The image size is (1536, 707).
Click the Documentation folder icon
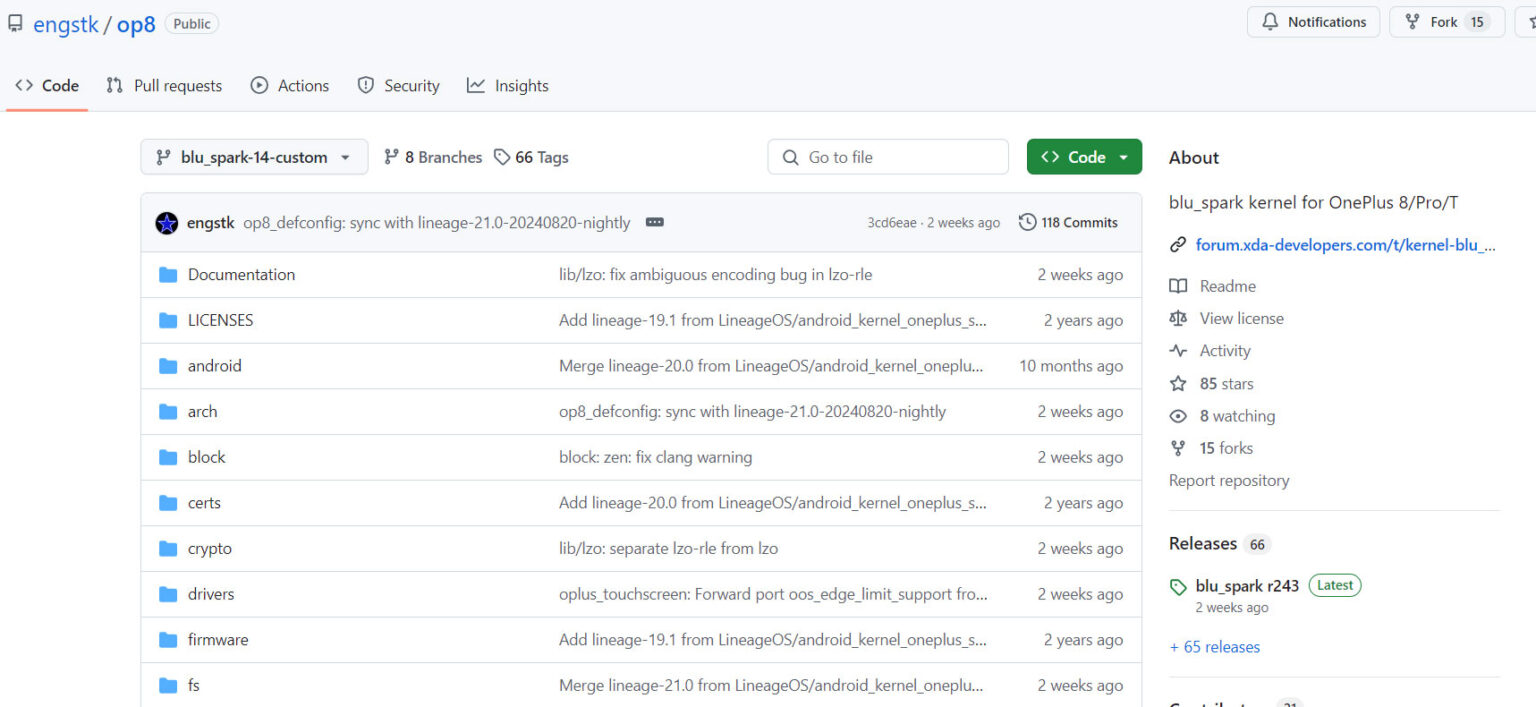(168, 275)
